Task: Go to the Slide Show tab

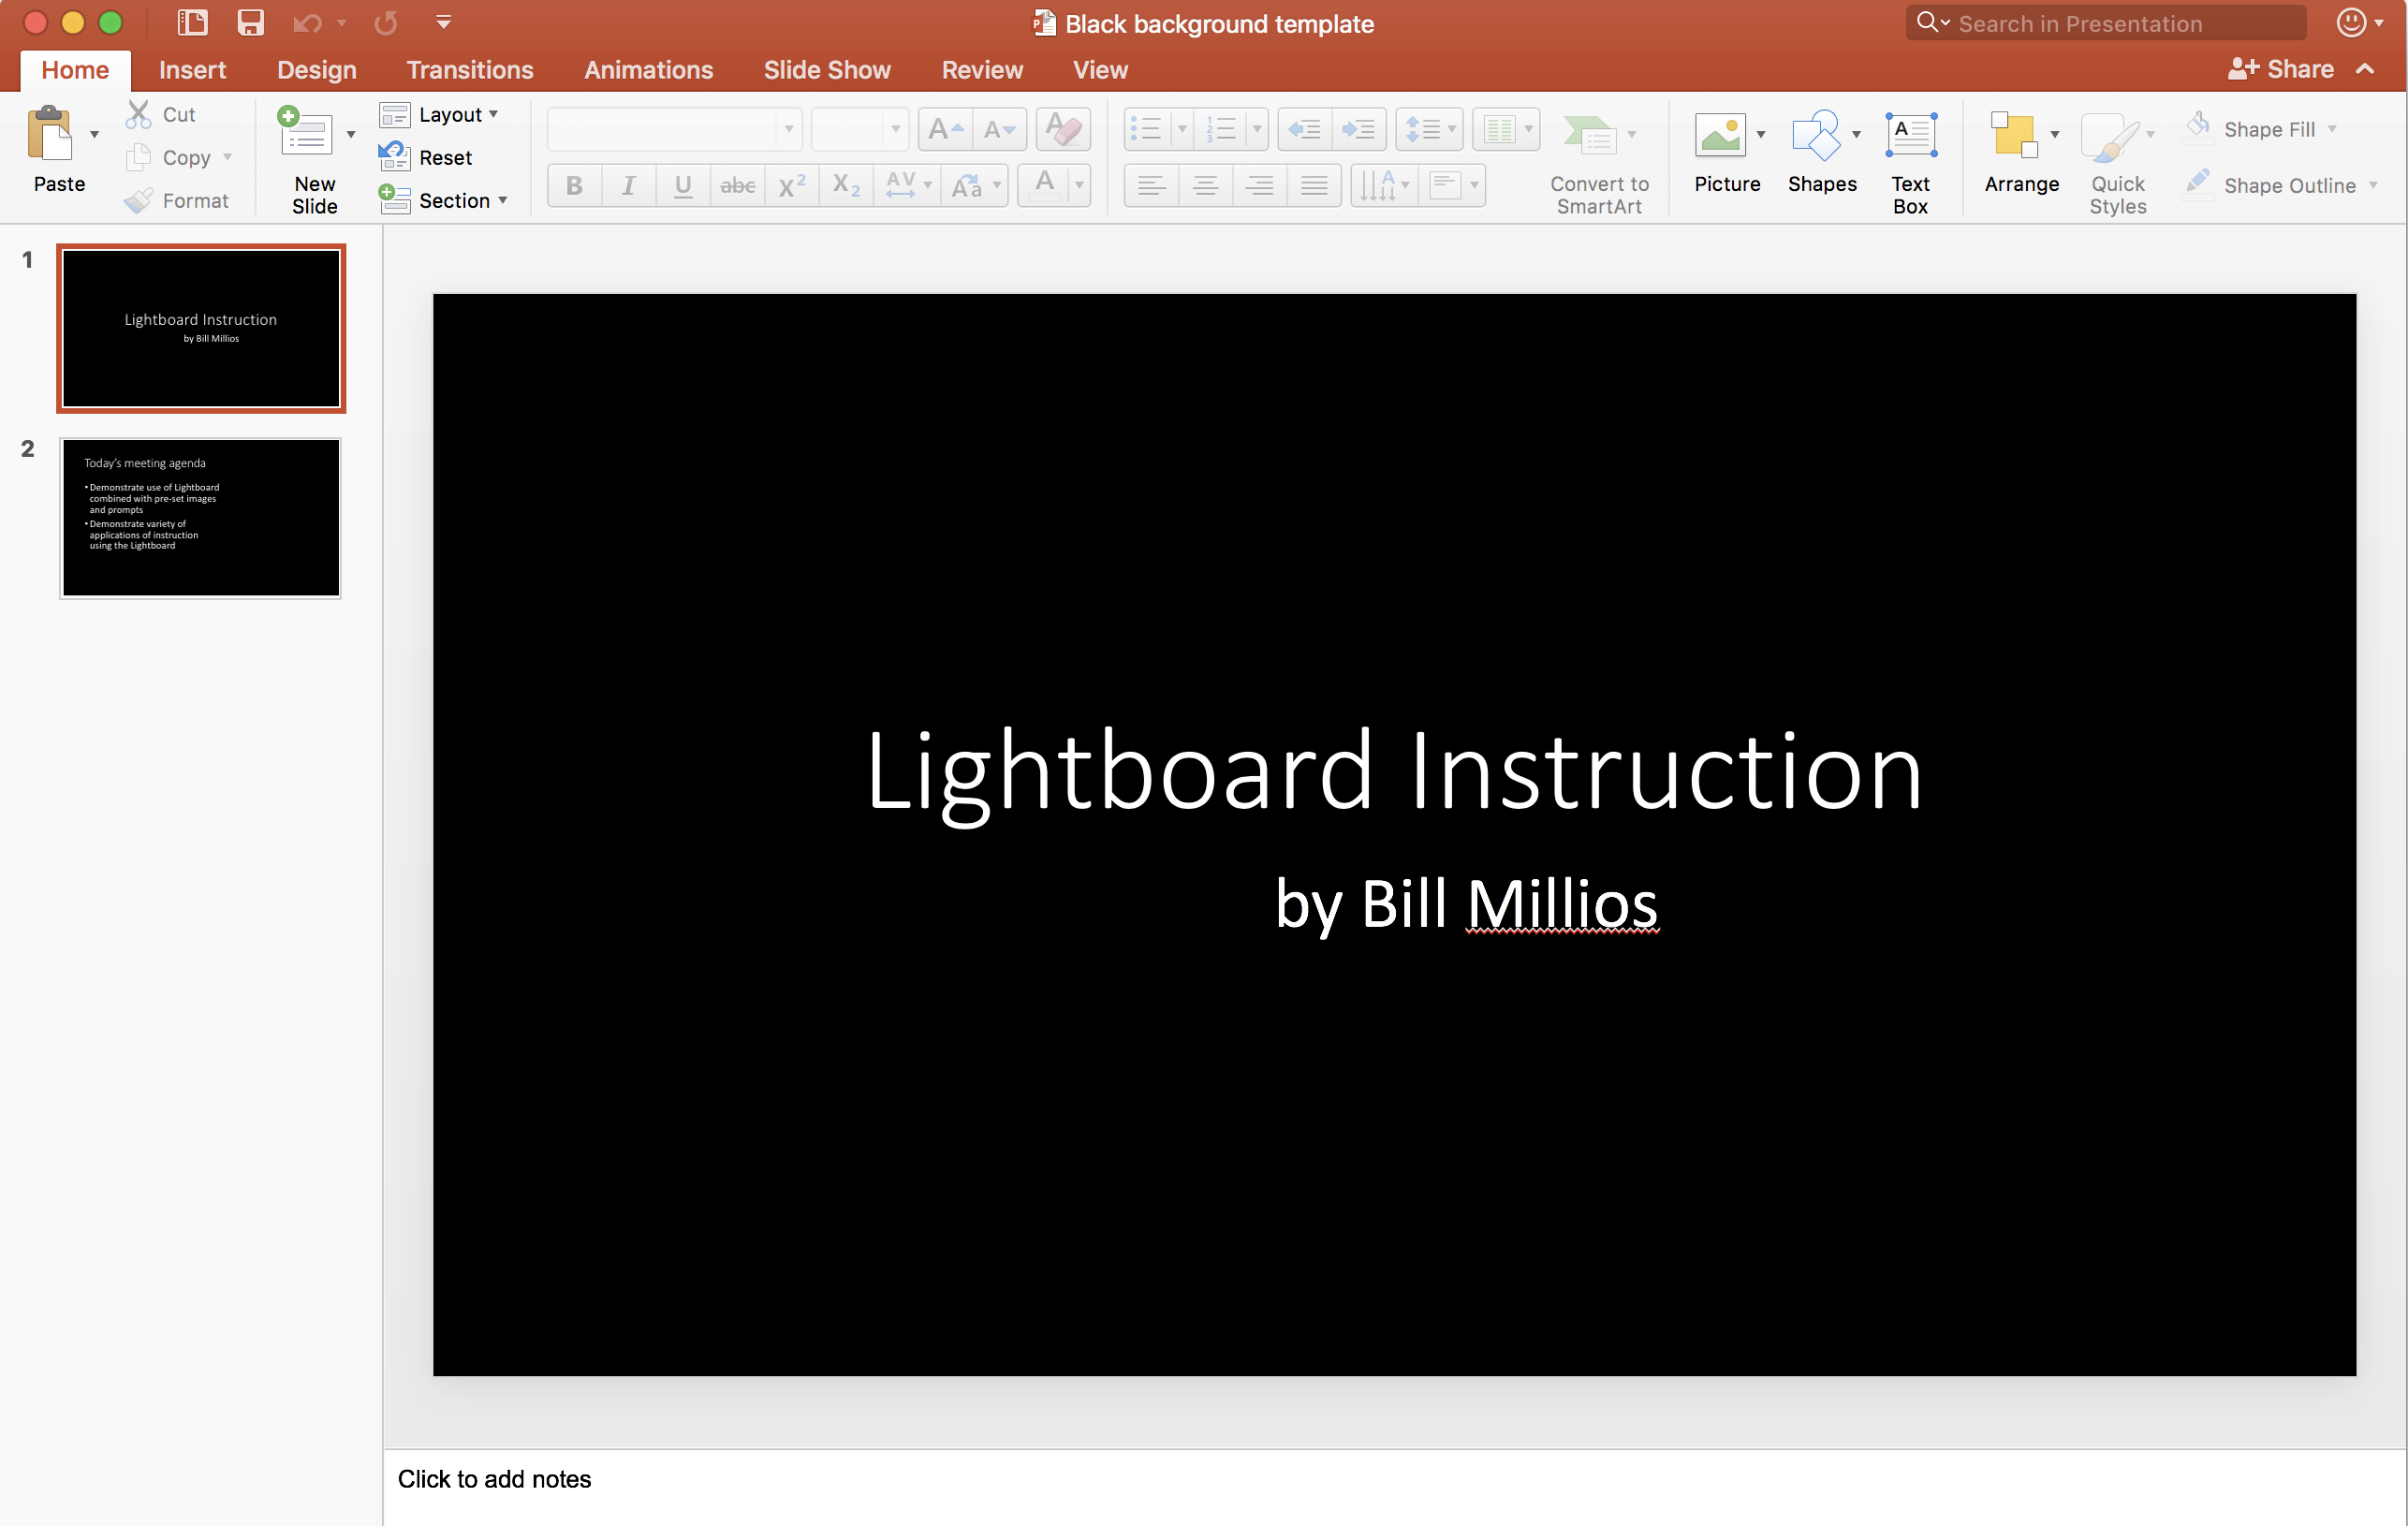Action: tap(827, 70)
